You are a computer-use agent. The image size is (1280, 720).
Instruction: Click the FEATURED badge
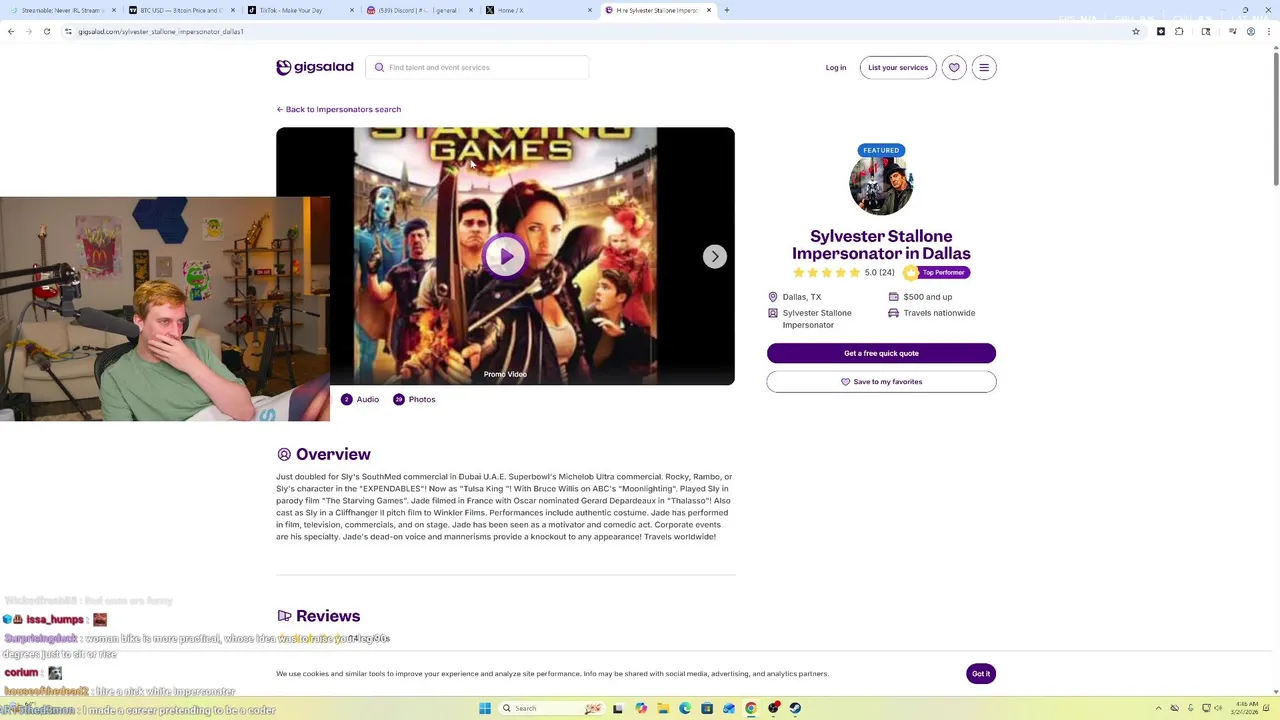point(881,150)
